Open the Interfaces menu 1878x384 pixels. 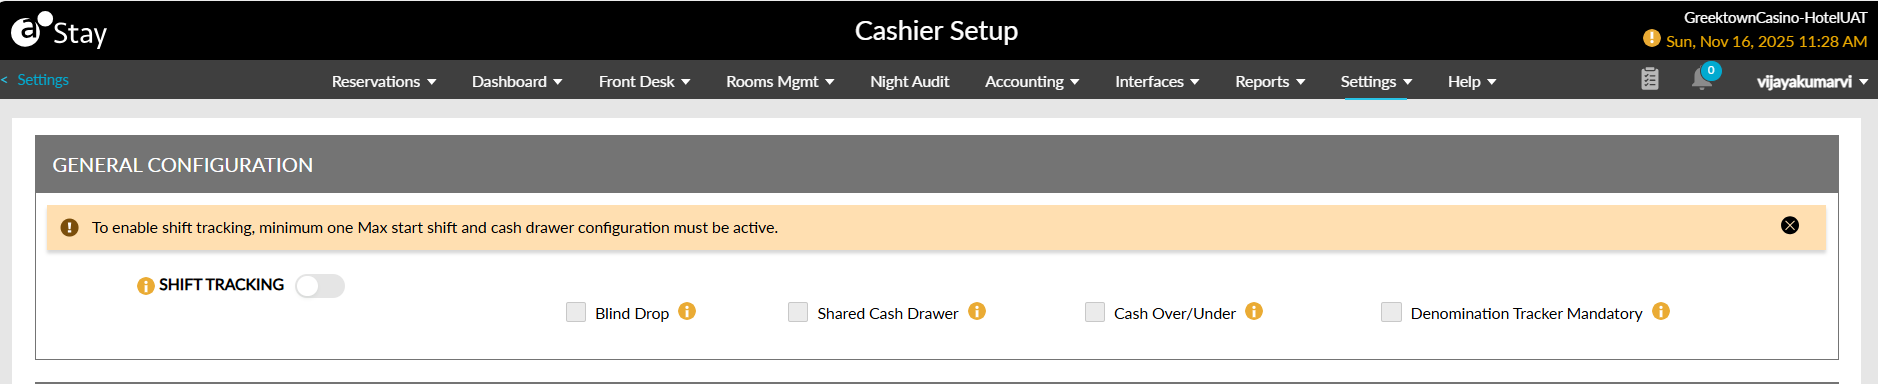[x=1157, y=81]
